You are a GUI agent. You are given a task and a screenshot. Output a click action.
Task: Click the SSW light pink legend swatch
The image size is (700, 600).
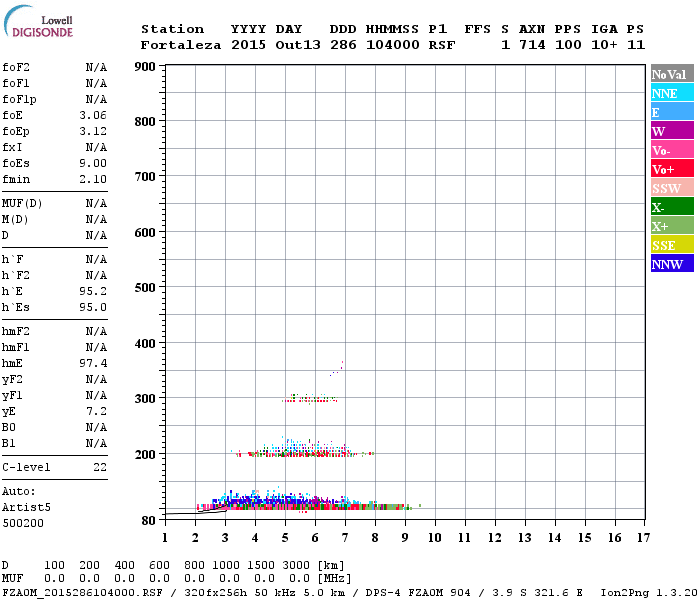coord(672,188)
